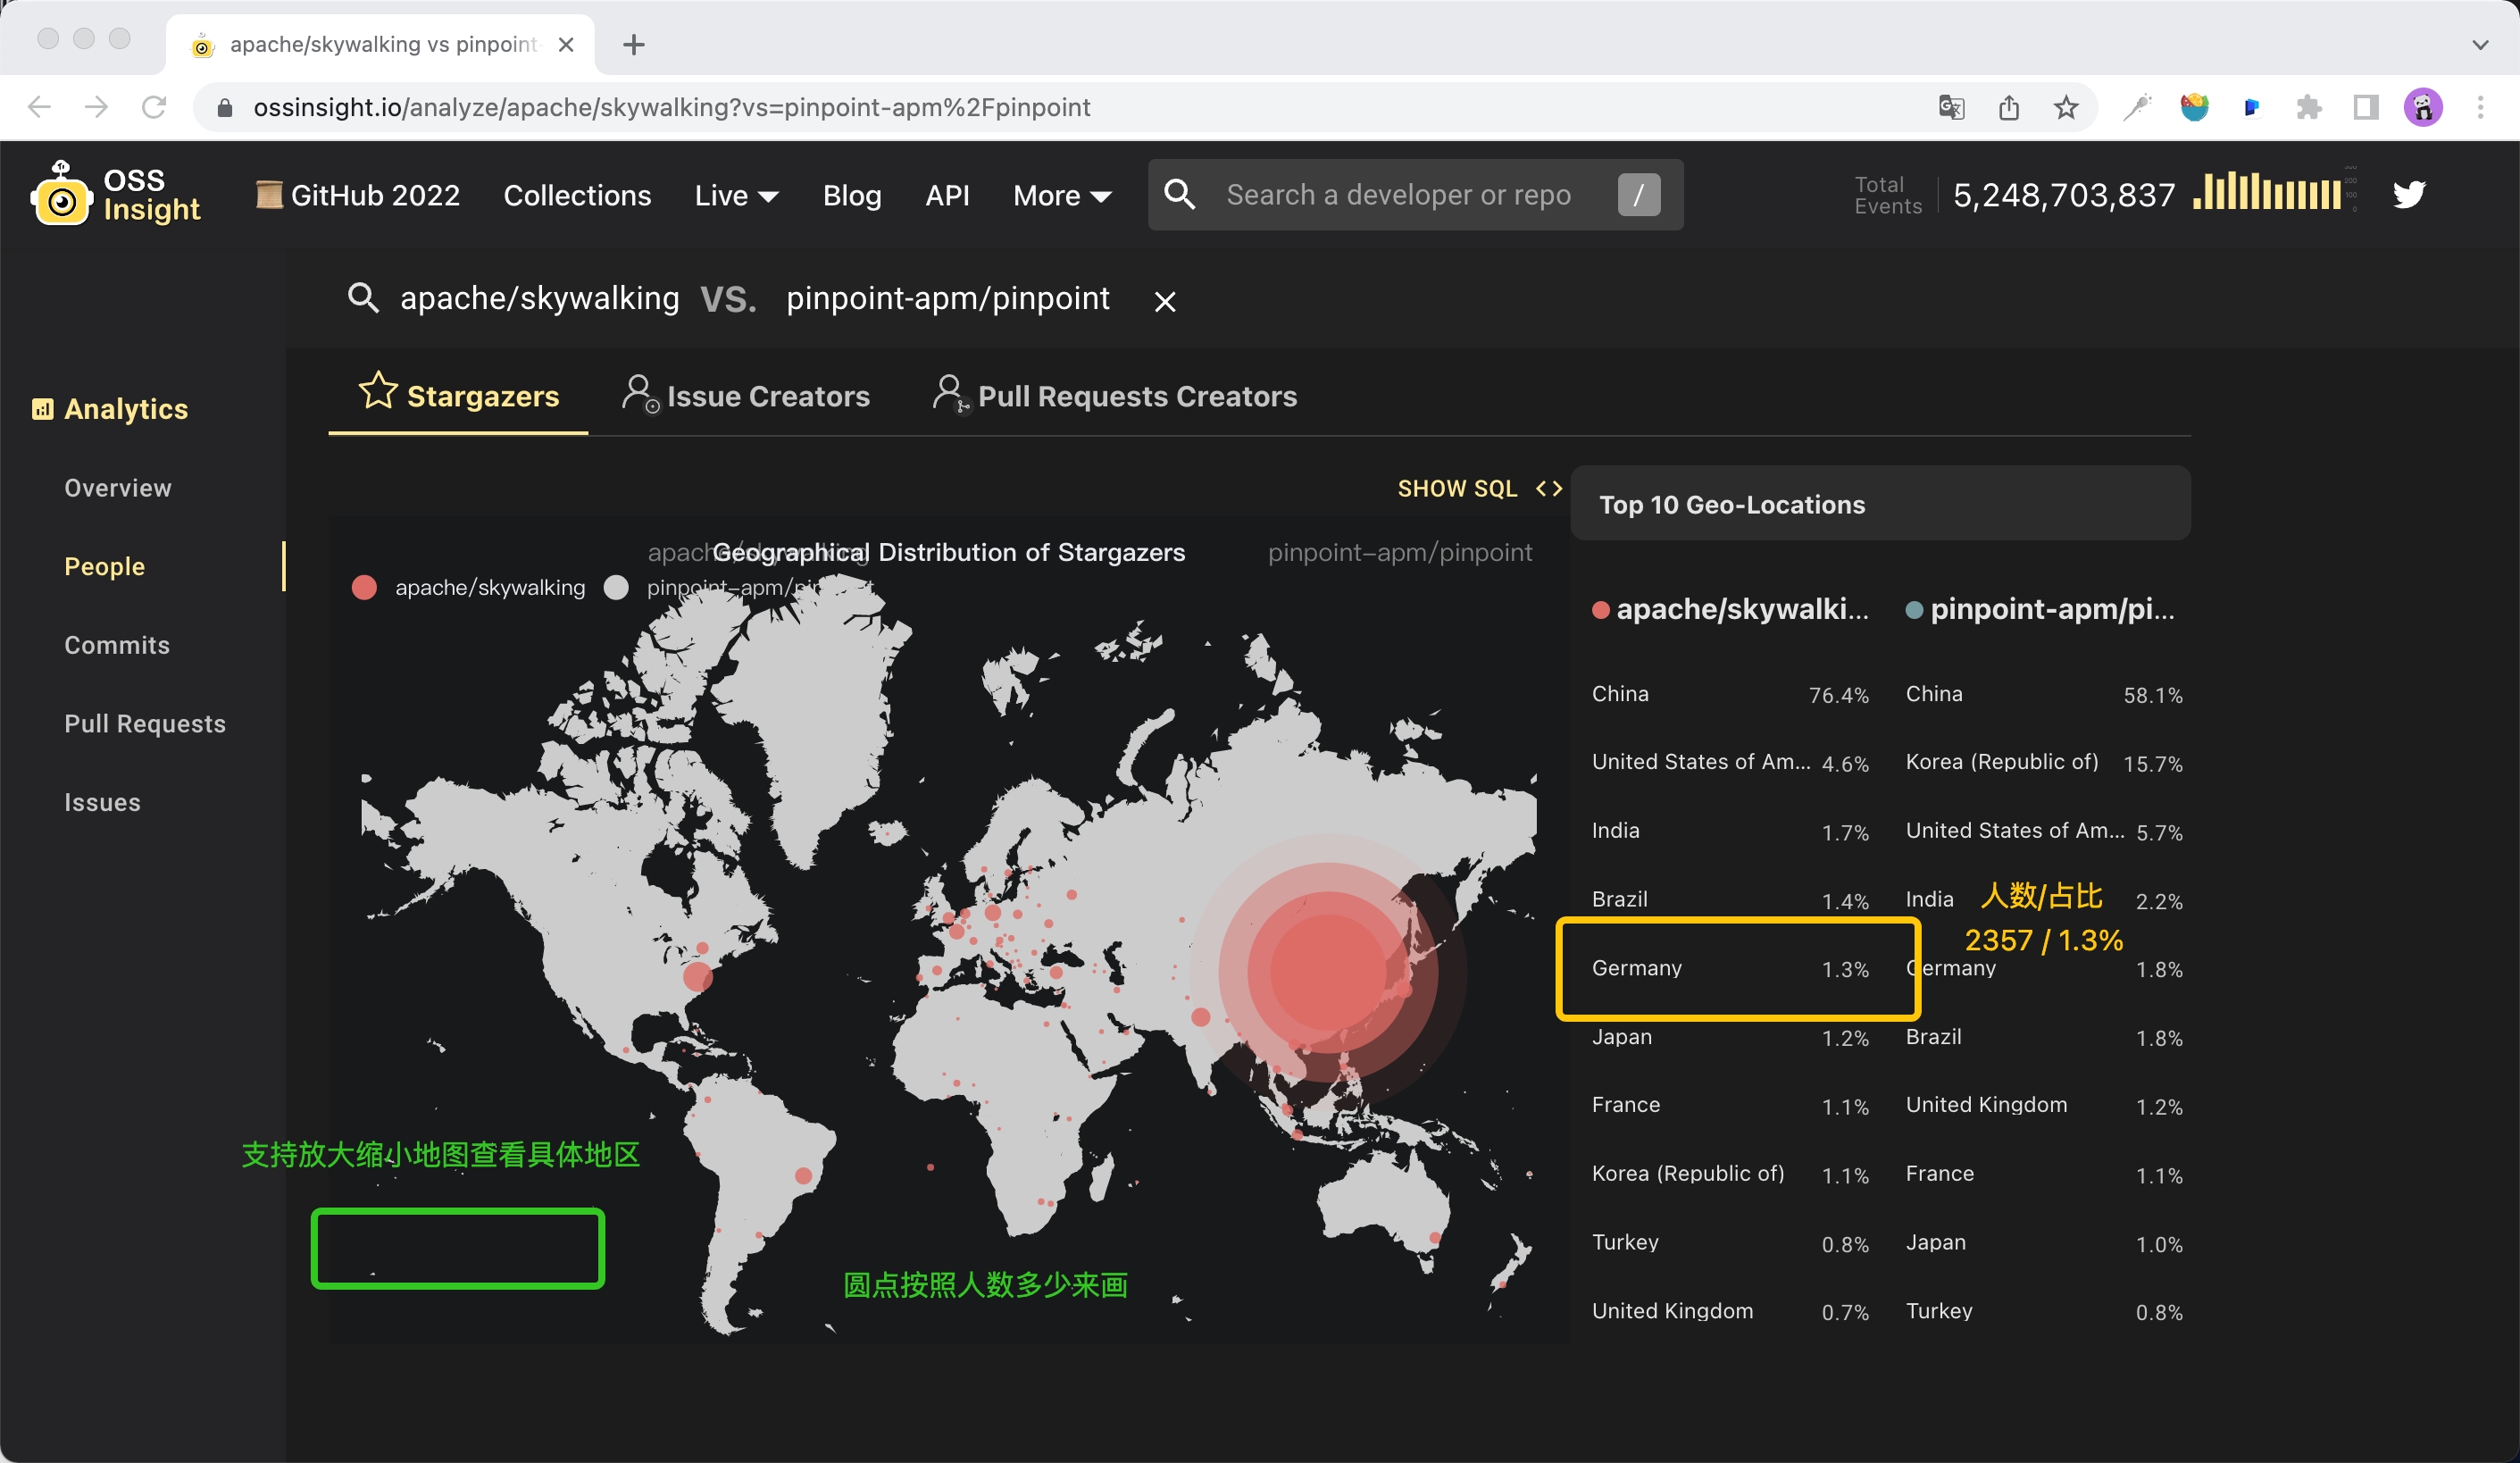Clear comparison repo with X icon
Screen dimensions: 2520x1463
pyautogui.click(x=1164, y=301)
